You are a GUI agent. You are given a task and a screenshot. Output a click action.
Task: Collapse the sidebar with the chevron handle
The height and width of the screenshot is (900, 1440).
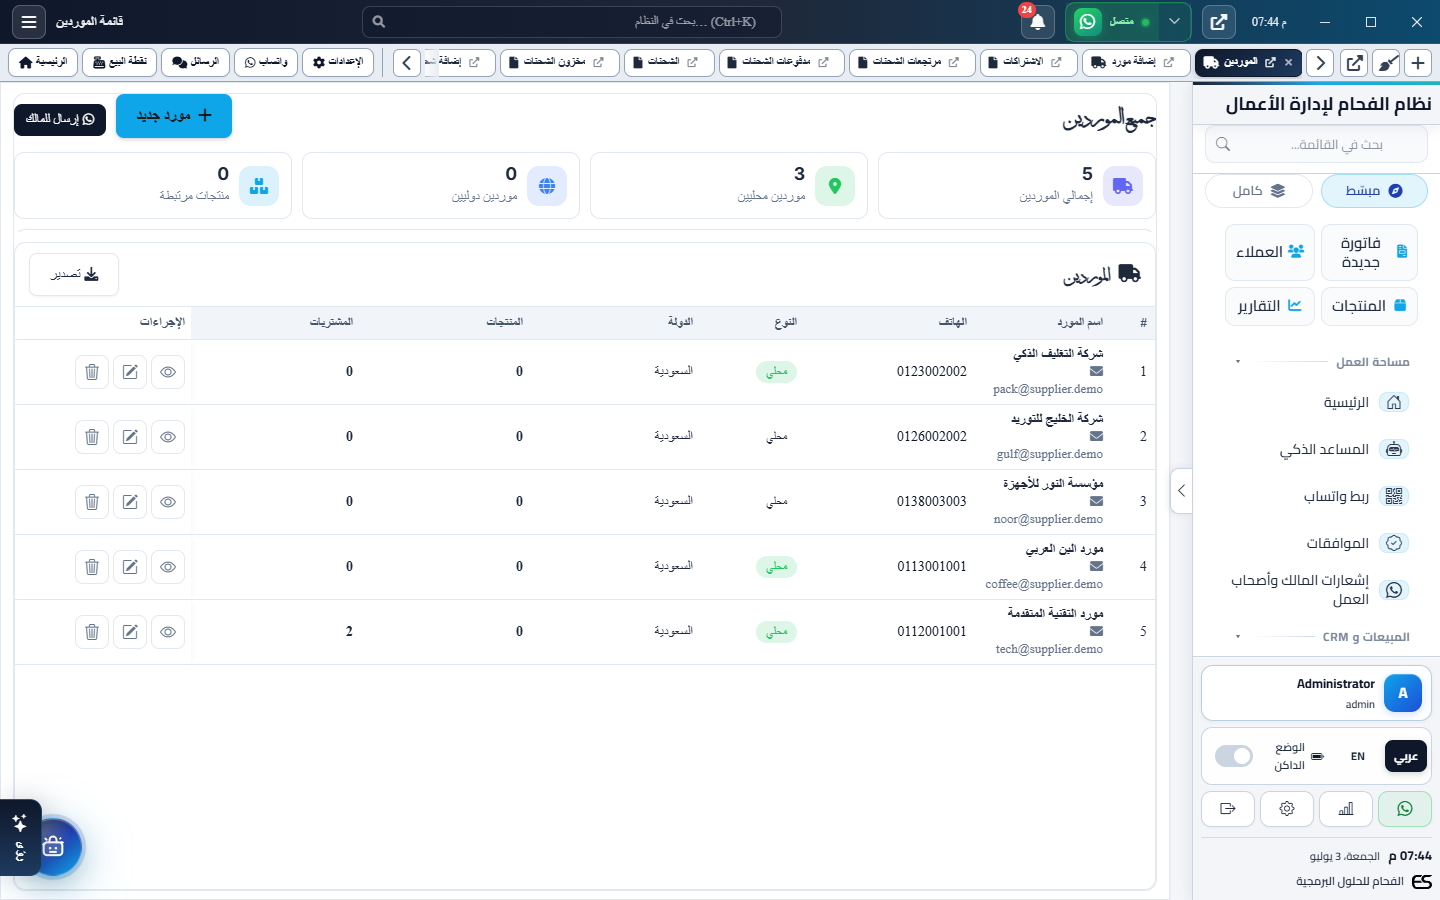1181,491
